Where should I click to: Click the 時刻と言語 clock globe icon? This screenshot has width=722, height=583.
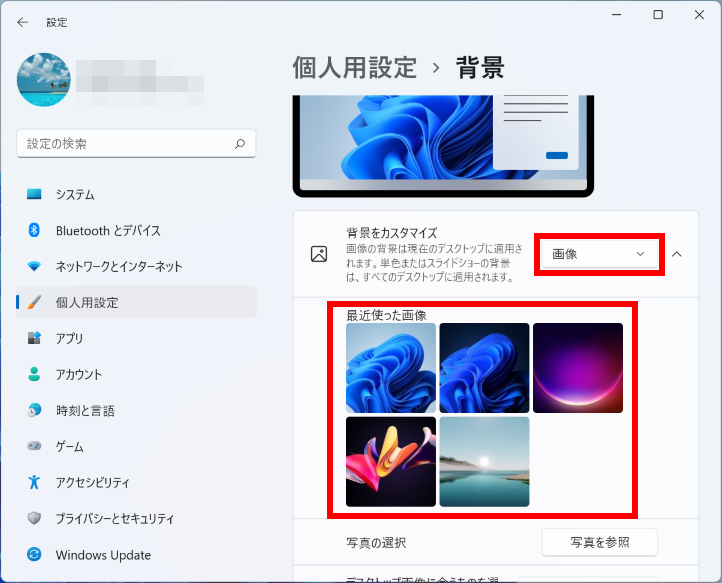34,410
